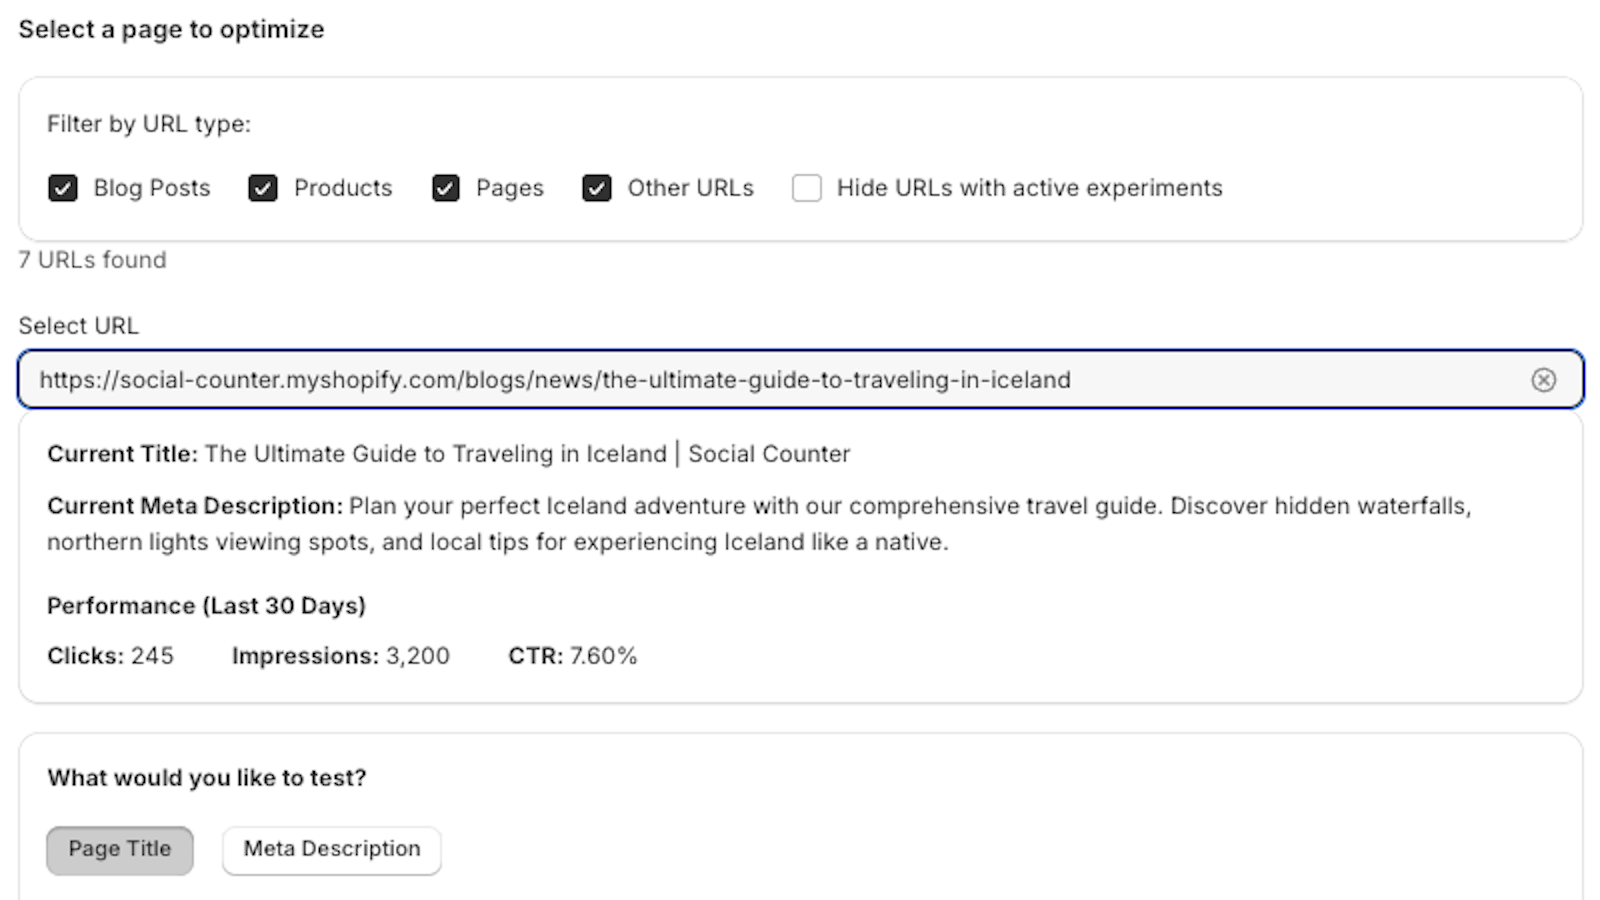This screenshot has height=900, width=1600.
Task: Click the Current Title text line
Action: tap(449, 454)
